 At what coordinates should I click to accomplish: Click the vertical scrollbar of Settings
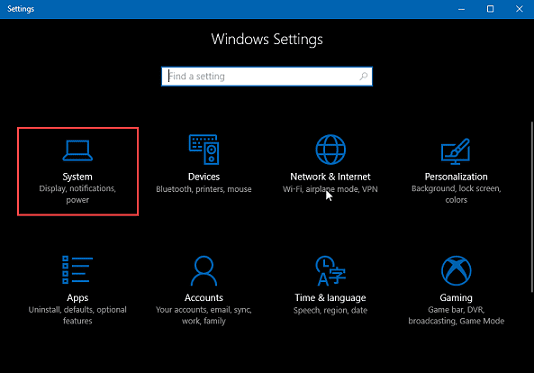[x=532, y=207]
